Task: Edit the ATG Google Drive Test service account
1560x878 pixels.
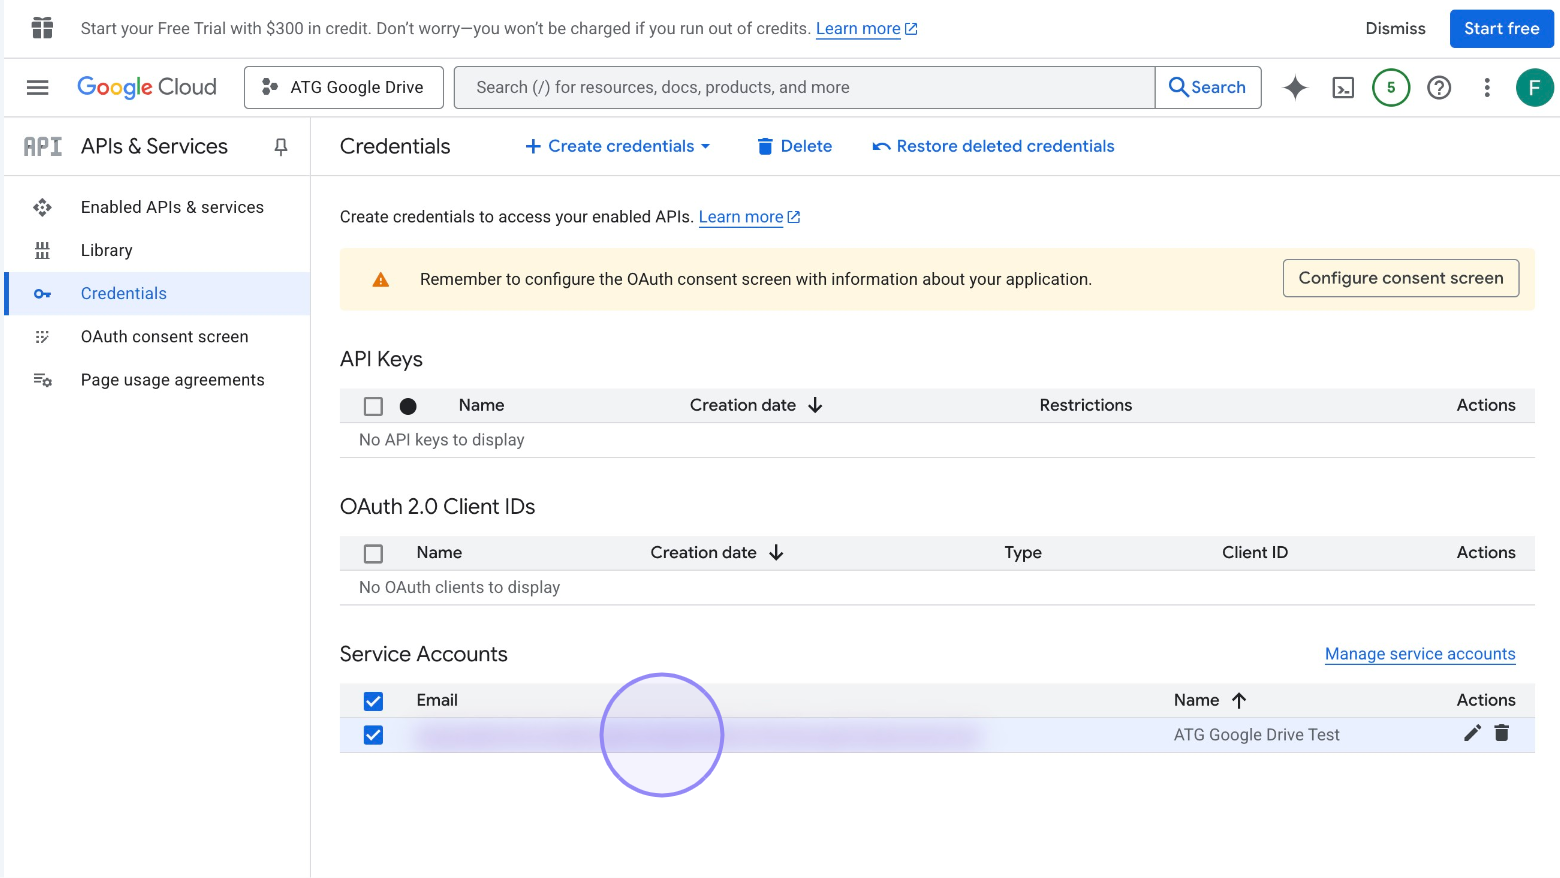Action: click(1472, 733)
